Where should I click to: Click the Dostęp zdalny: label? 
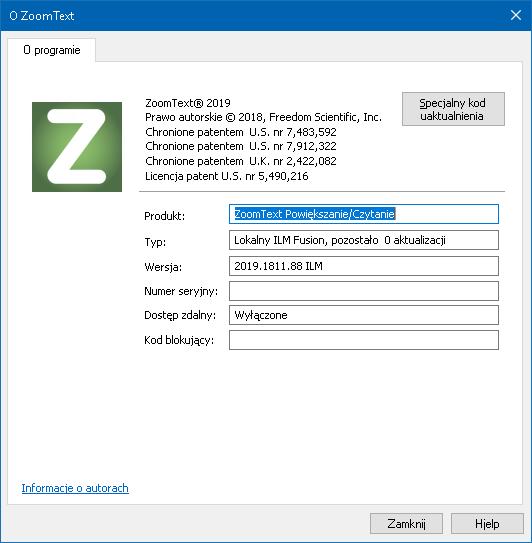[x=180, y=315]
